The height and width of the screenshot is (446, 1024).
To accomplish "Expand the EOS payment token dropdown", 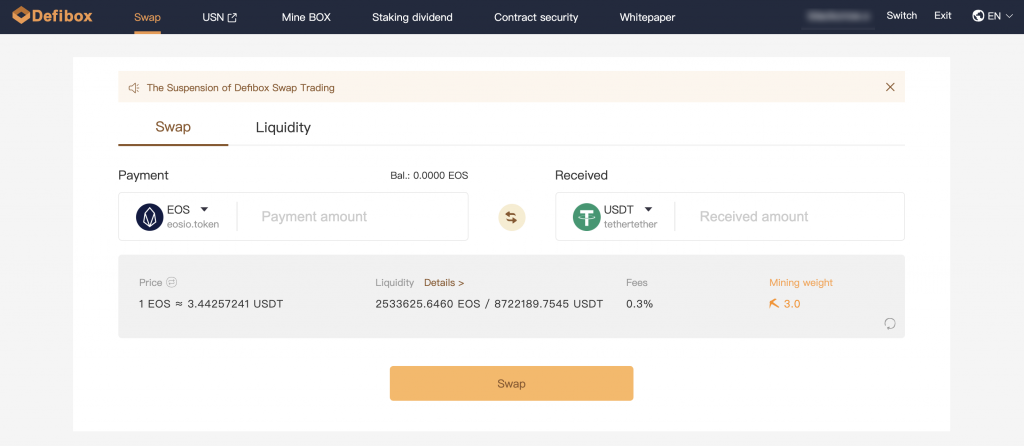I will pos(204,210).
